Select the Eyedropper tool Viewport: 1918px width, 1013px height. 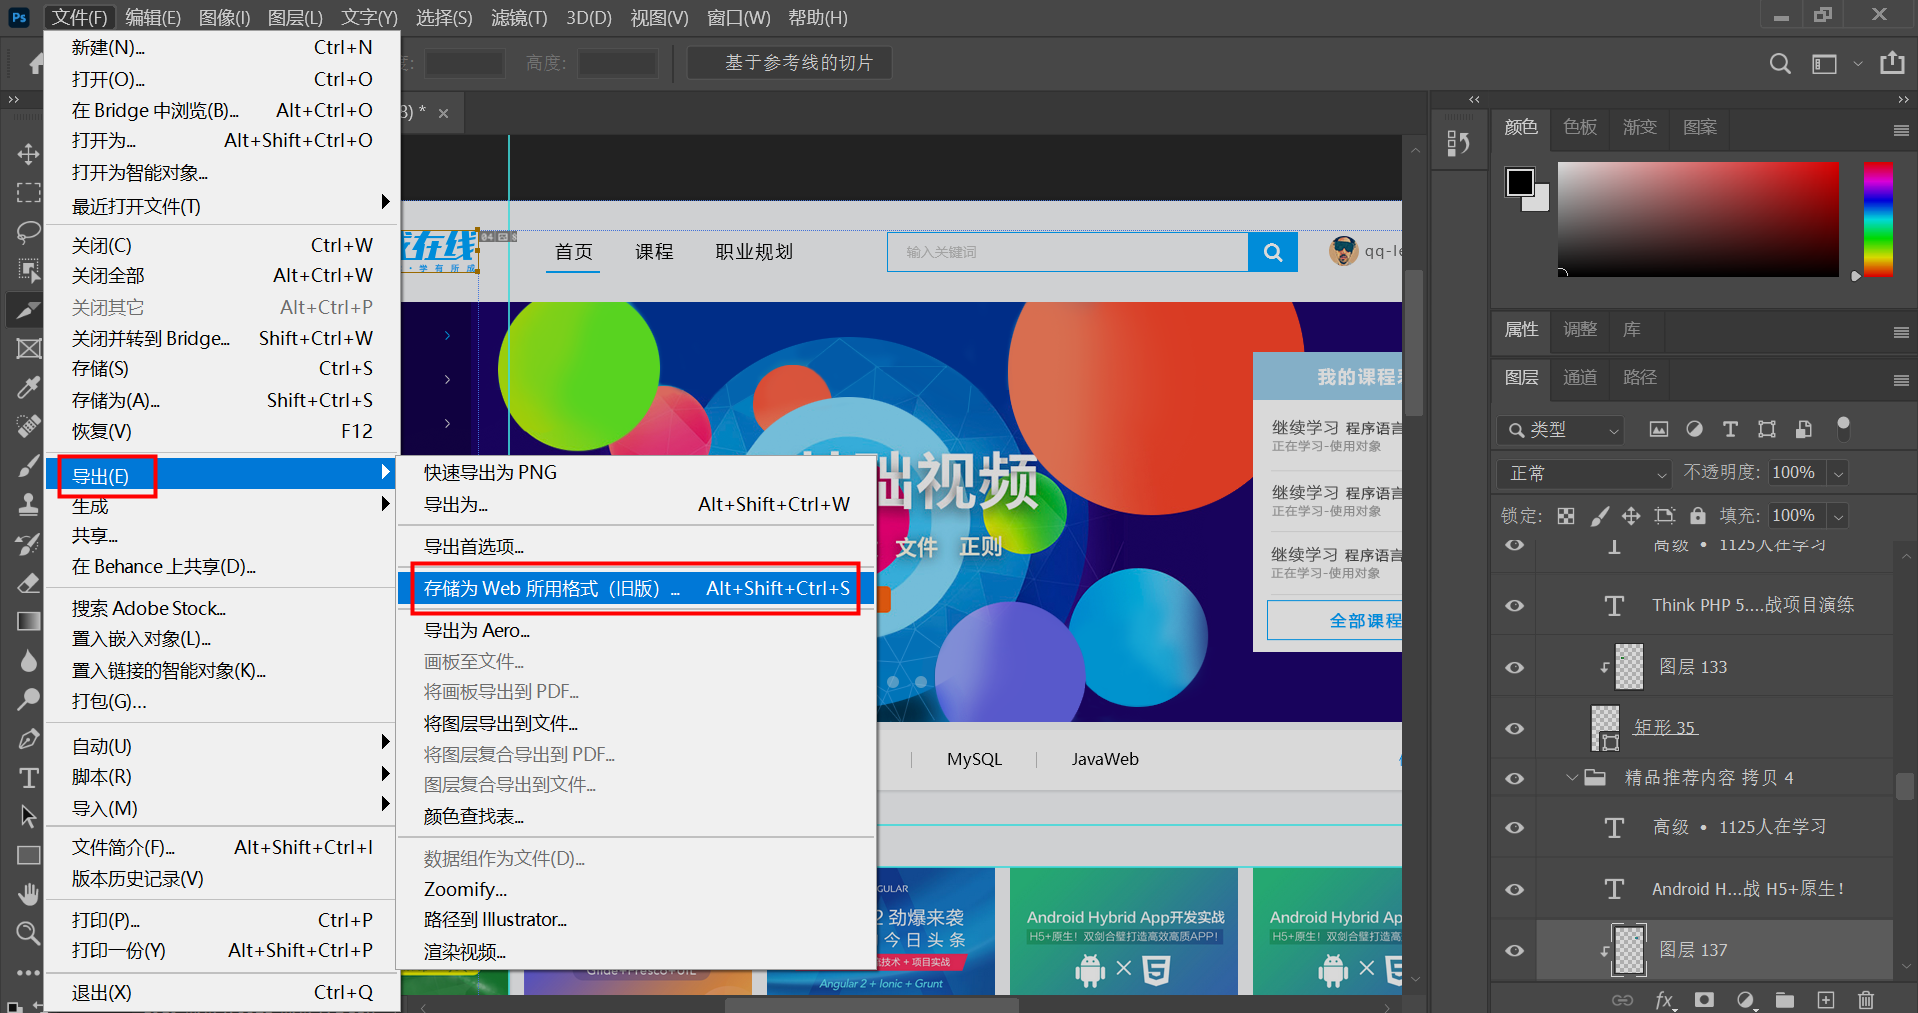(28, 387)
